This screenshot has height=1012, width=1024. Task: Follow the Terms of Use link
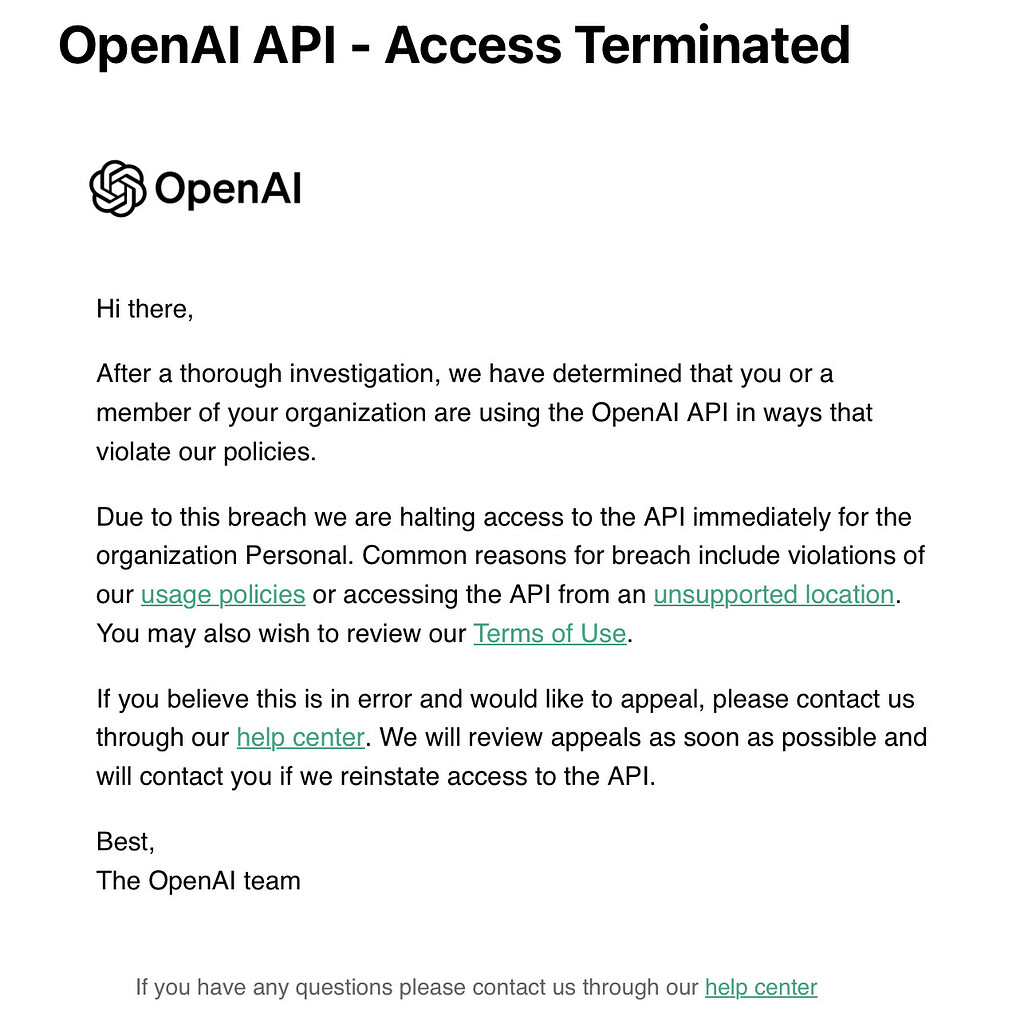pyautogui.click(x=550, y=633)
